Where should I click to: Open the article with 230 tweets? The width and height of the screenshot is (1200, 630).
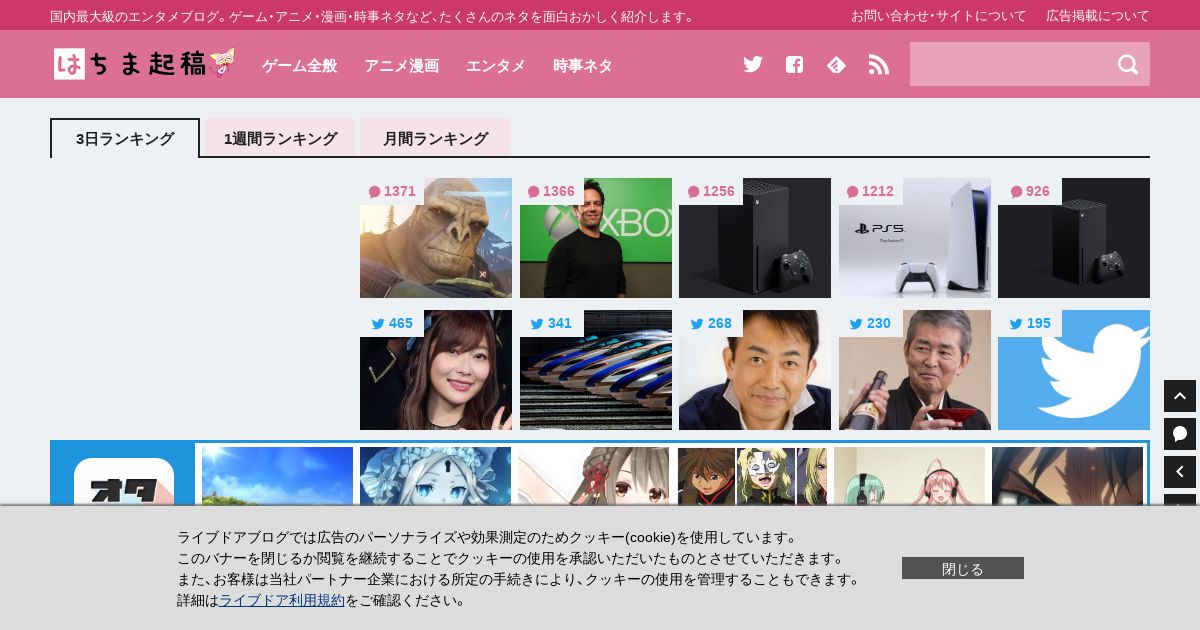tap(915, 370)
